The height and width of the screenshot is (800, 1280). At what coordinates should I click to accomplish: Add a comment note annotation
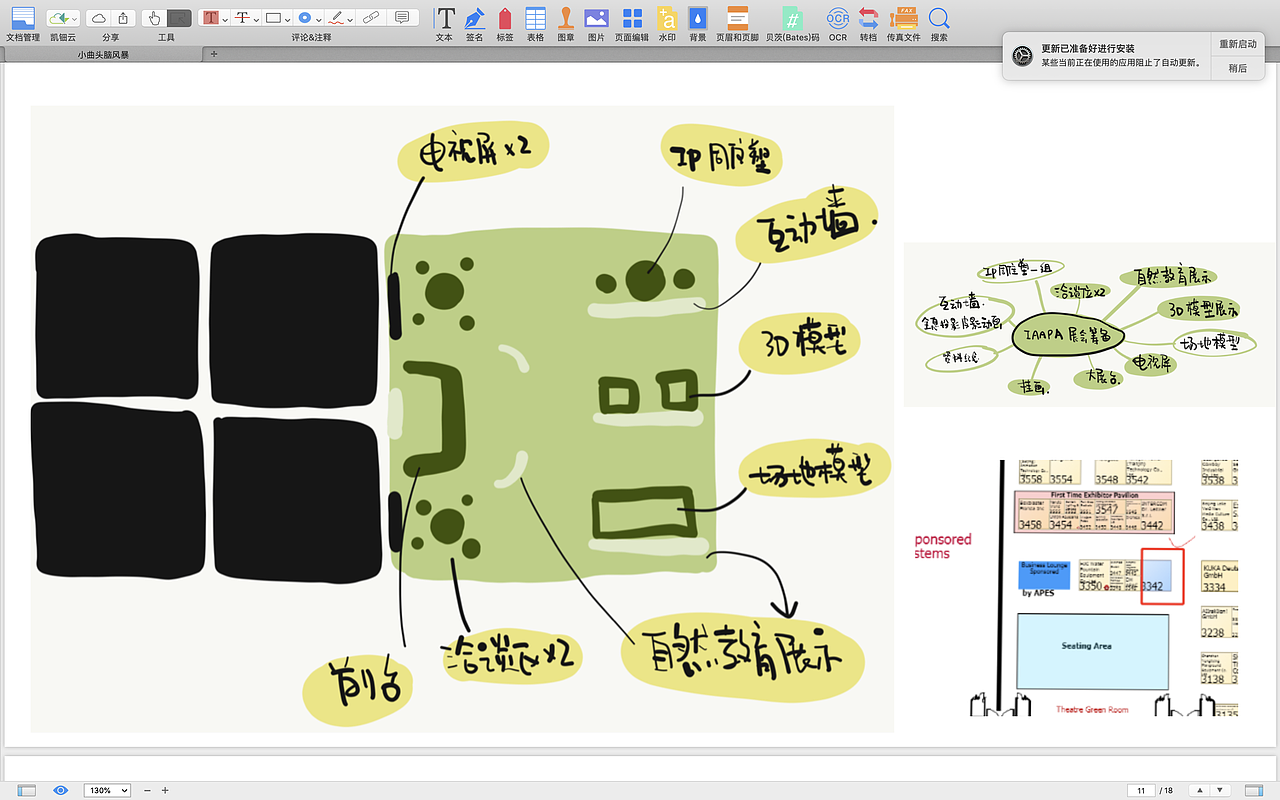[x=402, y=18]
